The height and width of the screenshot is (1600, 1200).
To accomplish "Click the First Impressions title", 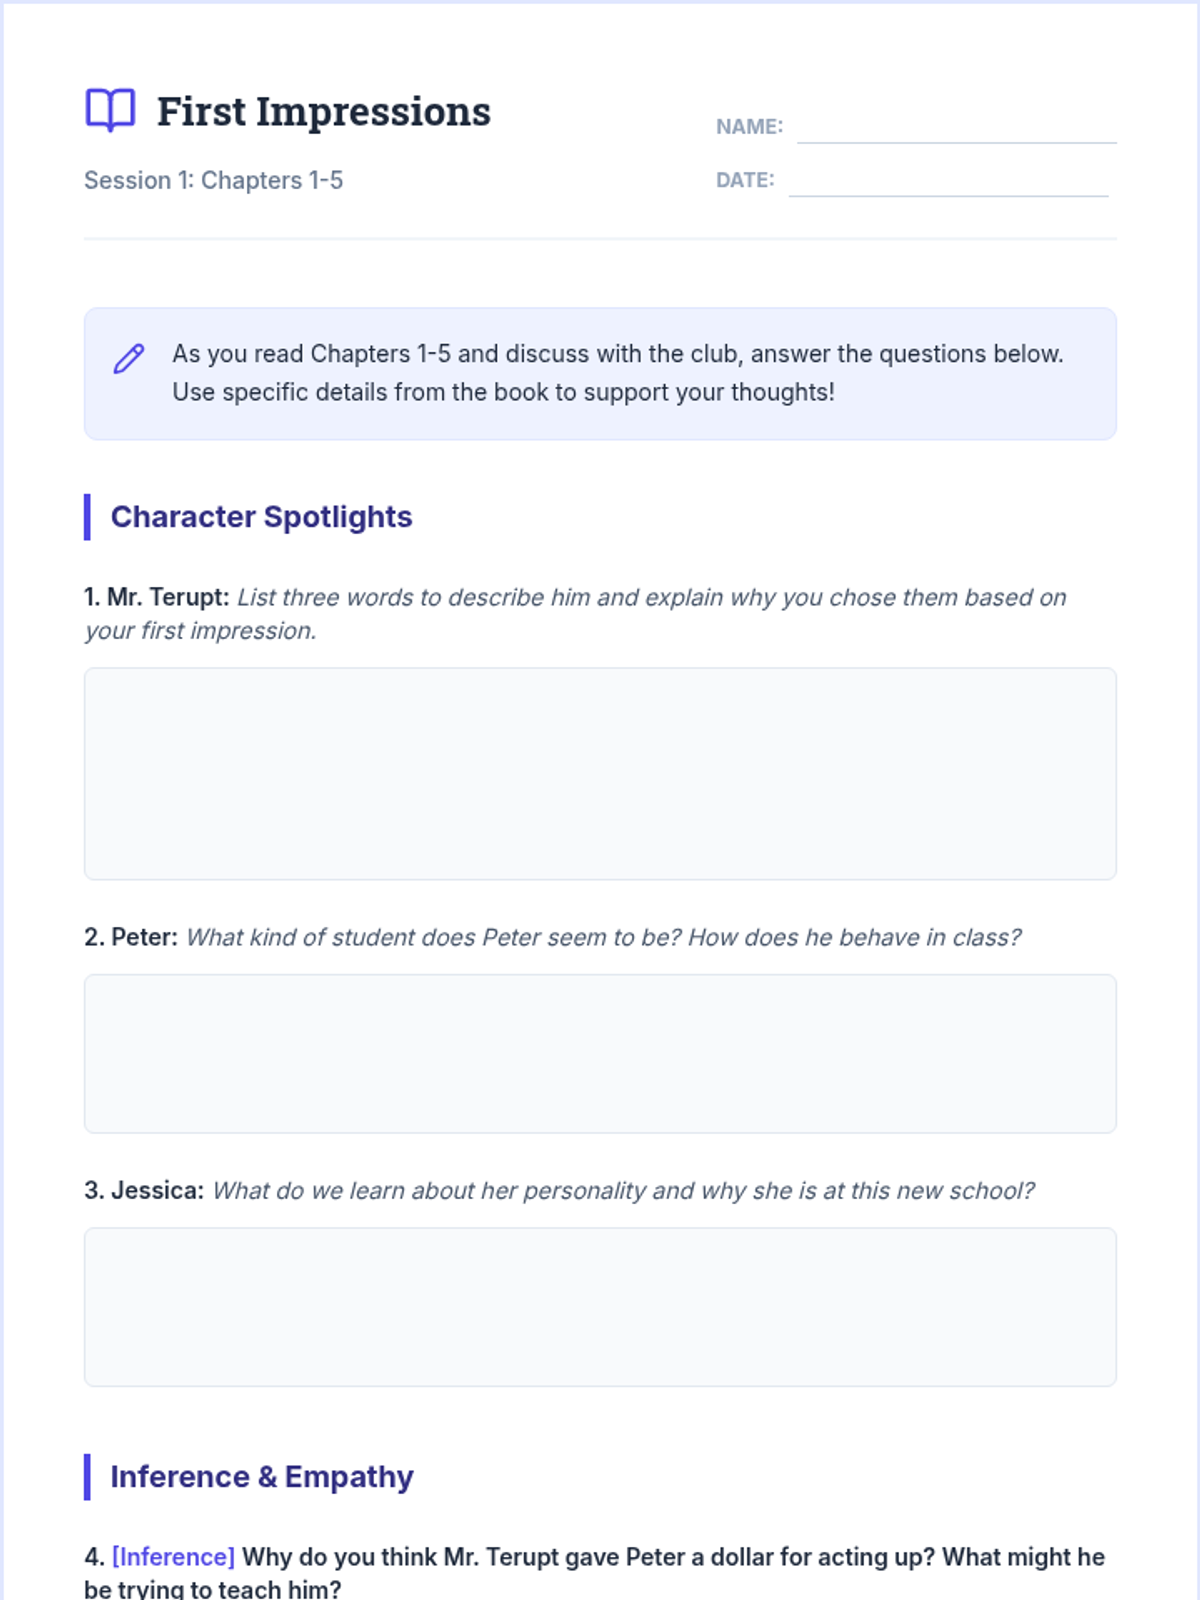I will pos(324,111).
